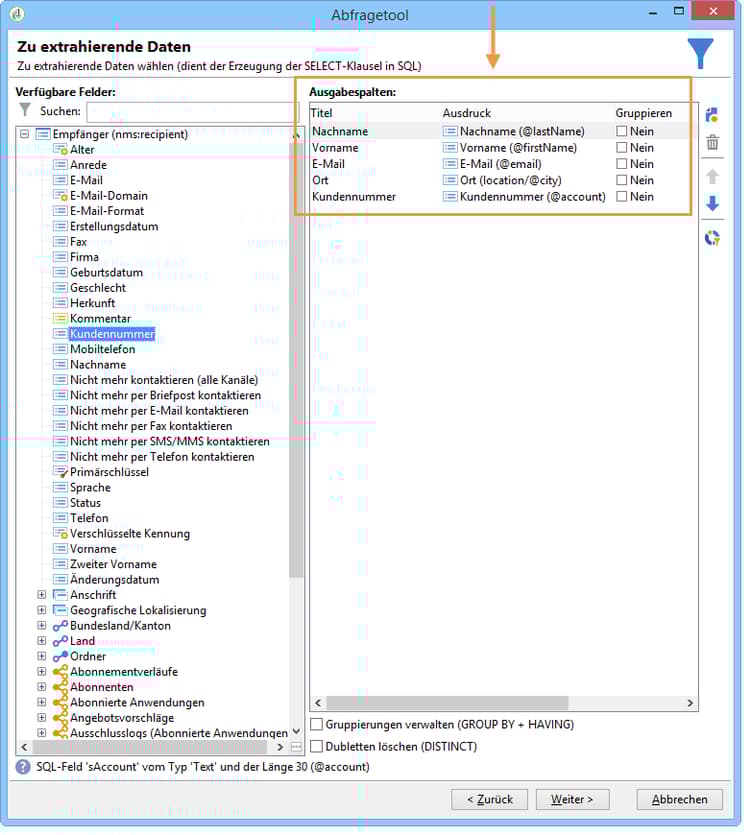
Task: Select the Kundennummer field in tree
Action: 112,334
